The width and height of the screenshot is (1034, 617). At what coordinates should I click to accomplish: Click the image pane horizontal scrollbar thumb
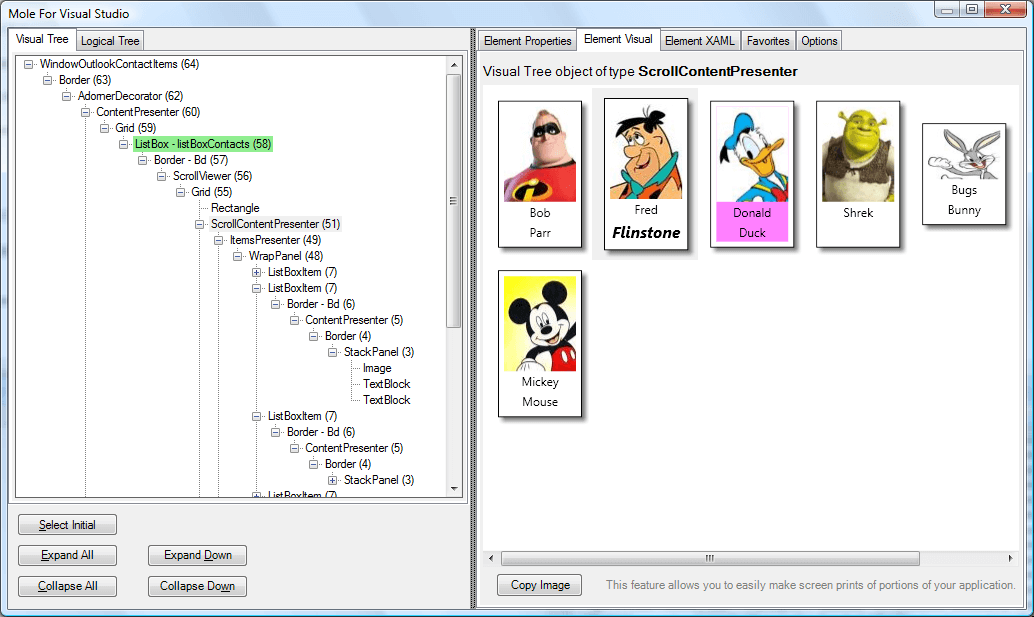click(710, 558)
